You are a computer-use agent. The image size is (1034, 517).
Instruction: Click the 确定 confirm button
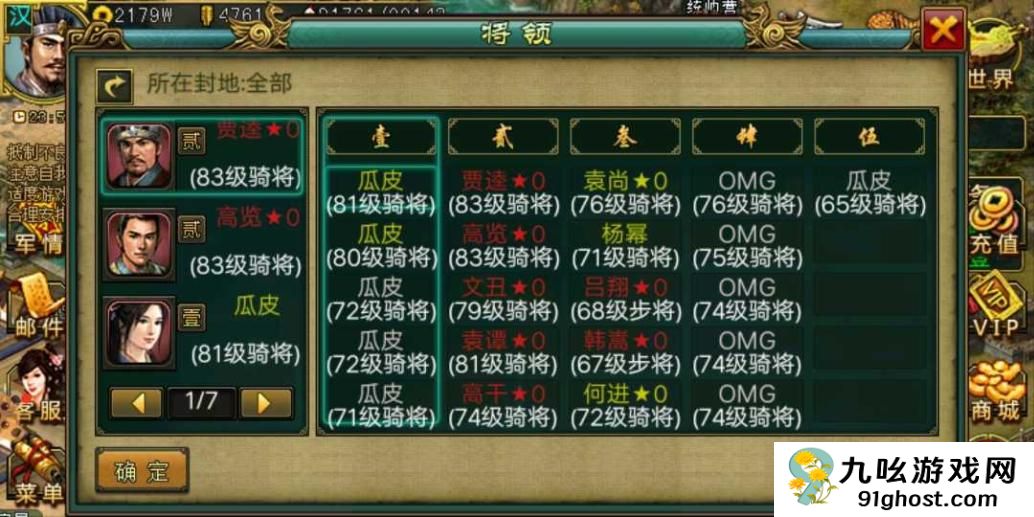[x=142, y=470]
